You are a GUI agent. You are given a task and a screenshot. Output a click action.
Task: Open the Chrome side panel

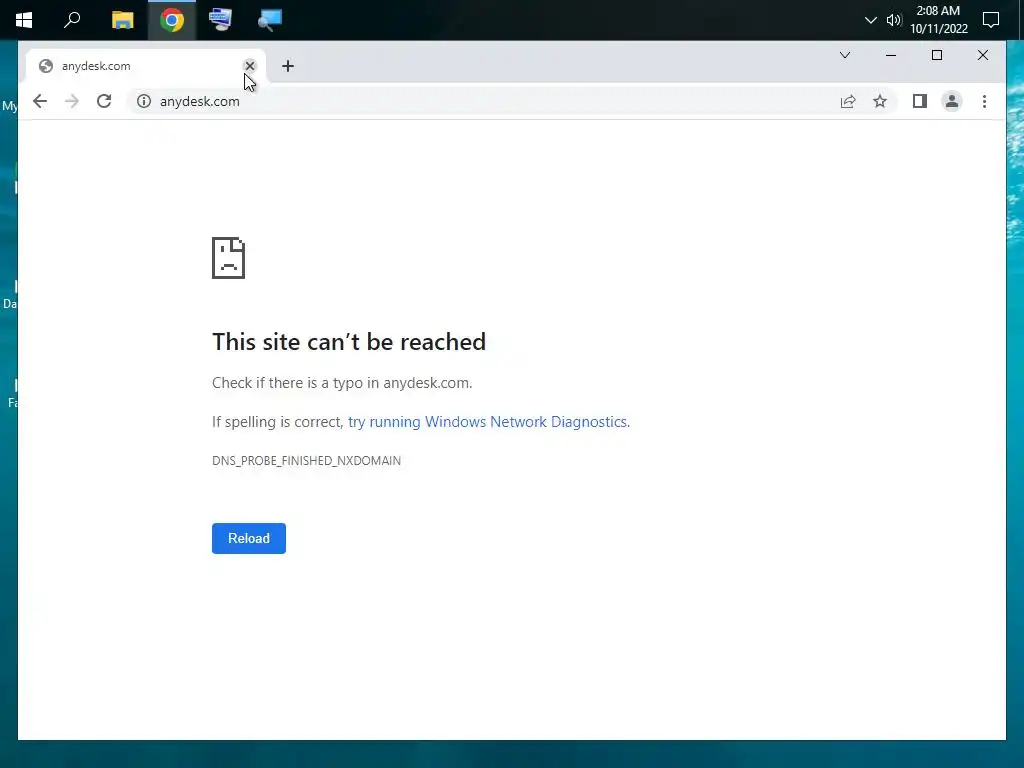click(x=920, y=101)
